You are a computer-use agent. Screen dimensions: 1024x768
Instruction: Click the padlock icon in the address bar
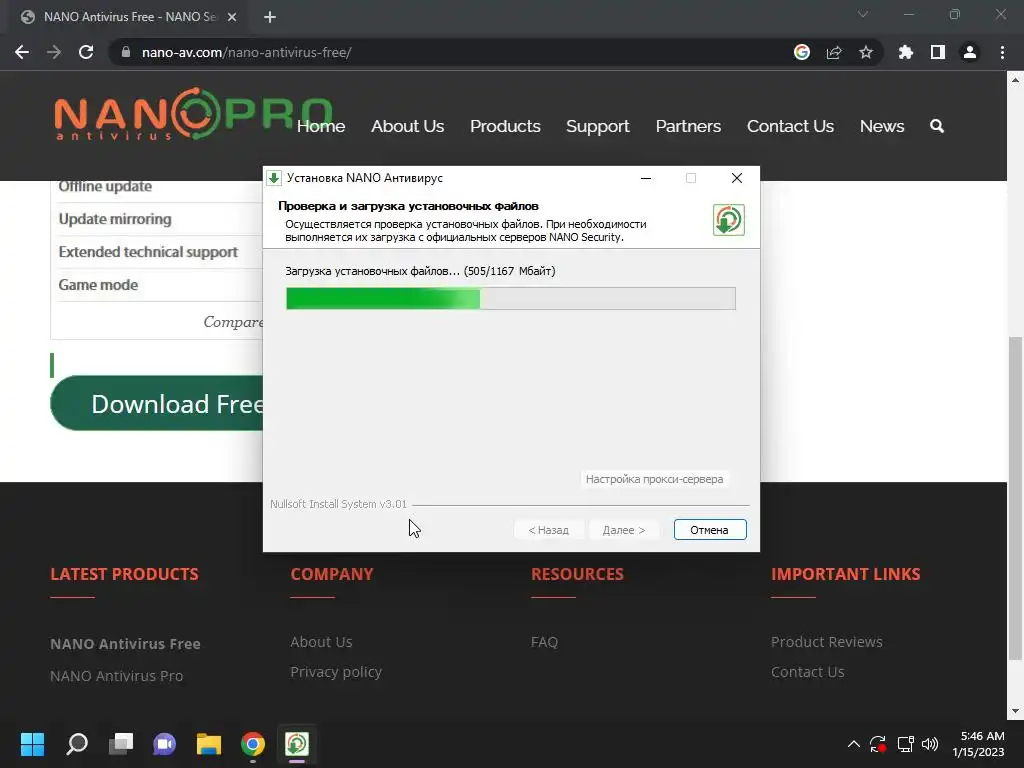click(x=126, y=52)
